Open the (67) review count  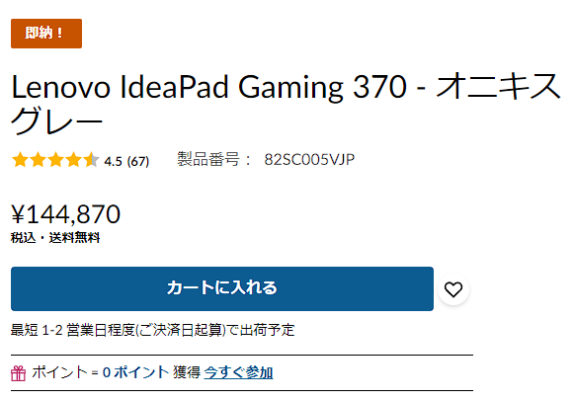pyautogui.click(x=138, y=161)
